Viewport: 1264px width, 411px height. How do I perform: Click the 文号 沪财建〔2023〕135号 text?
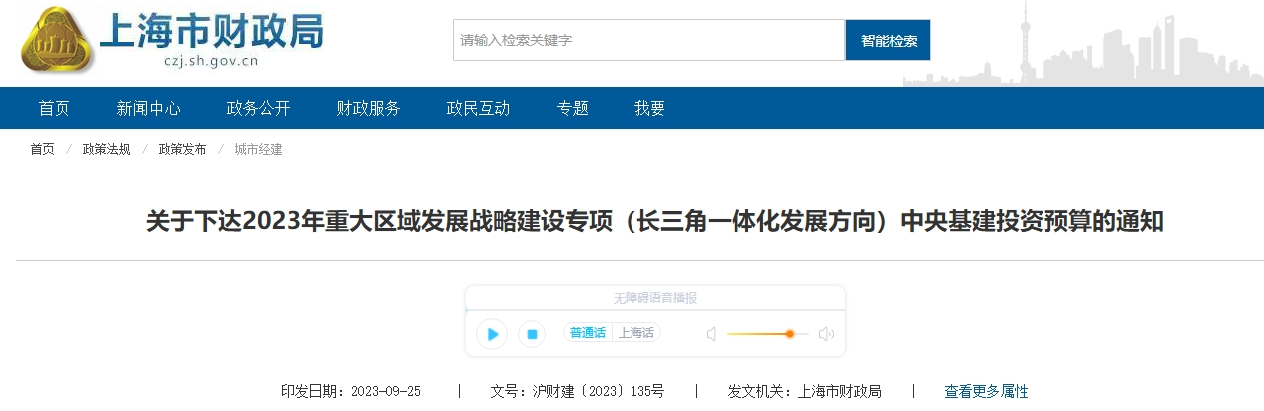[577, 391]
